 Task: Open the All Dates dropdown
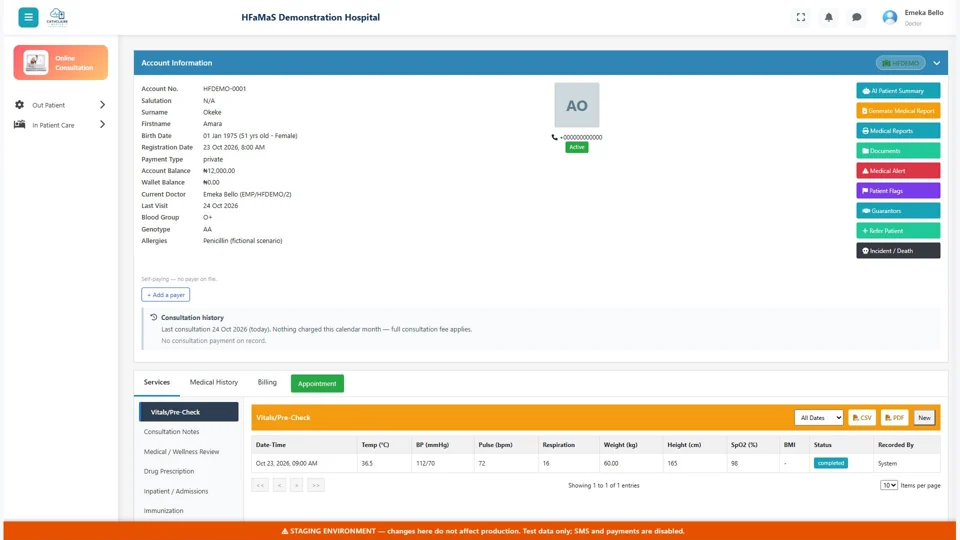click(819, 418)
